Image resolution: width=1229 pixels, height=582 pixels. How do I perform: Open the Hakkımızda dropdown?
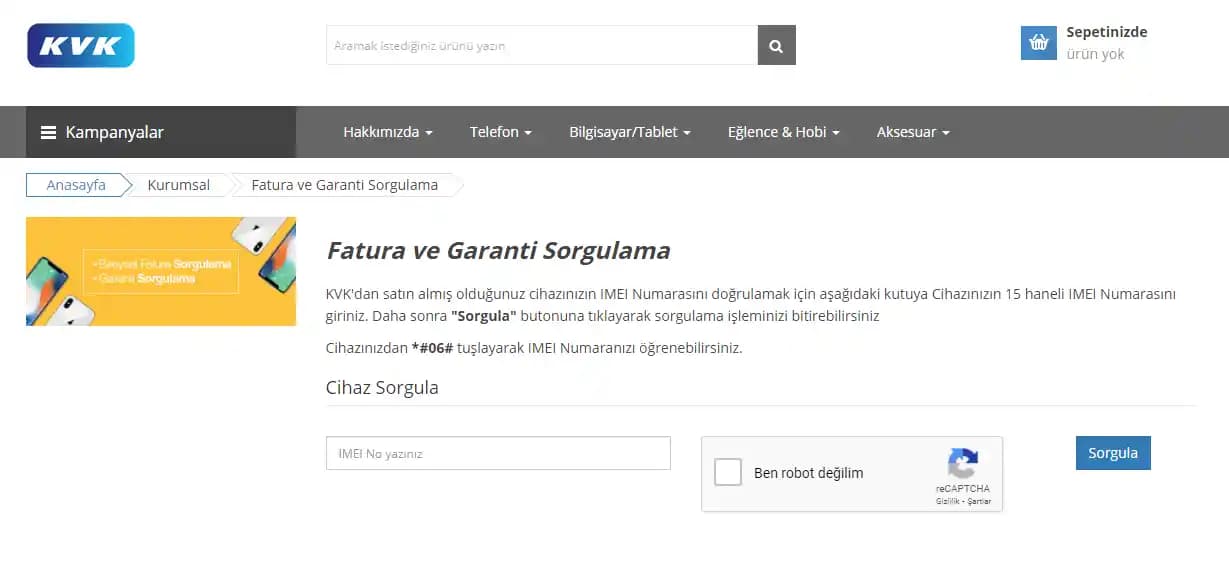click(x=387, y=131)
